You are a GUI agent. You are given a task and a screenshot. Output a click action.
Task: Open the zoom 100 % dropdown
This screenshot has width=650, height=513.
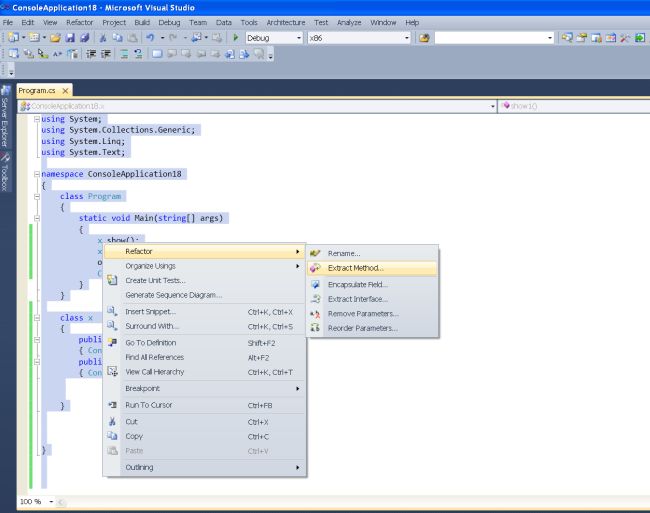click(x=51, y=502)
